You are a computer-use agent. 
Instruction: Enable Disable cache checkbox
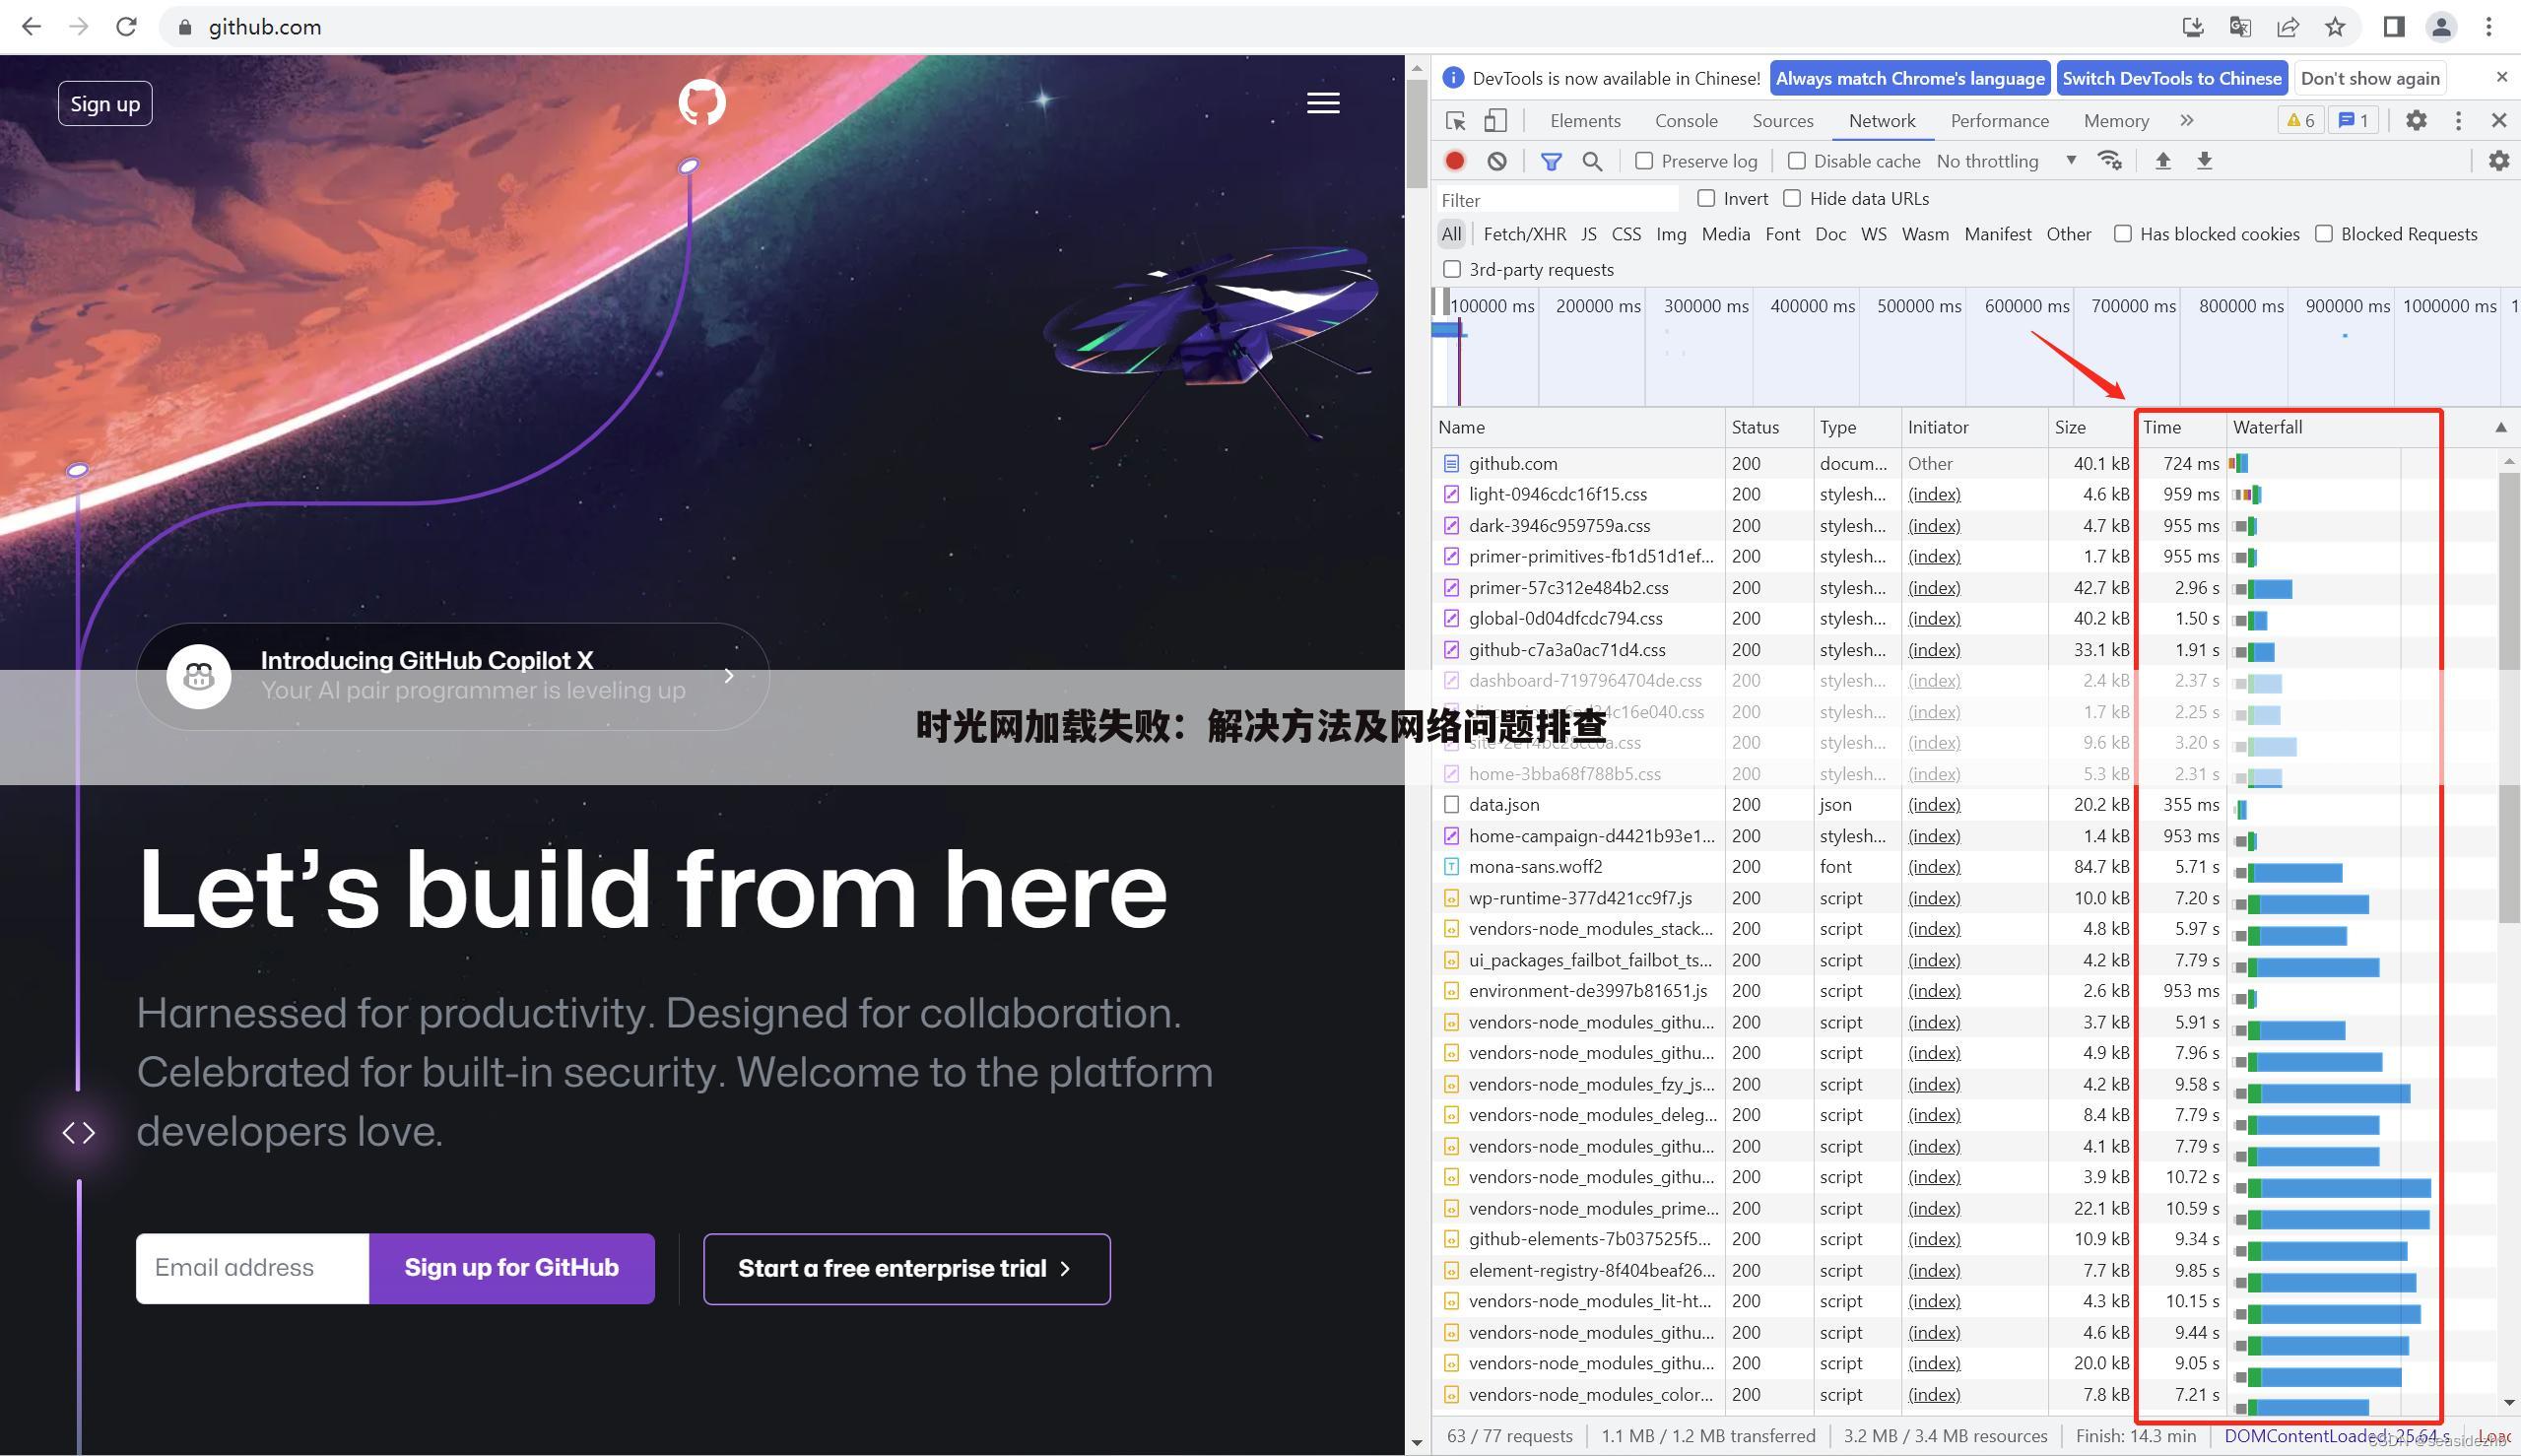[x=1796, y=161]
